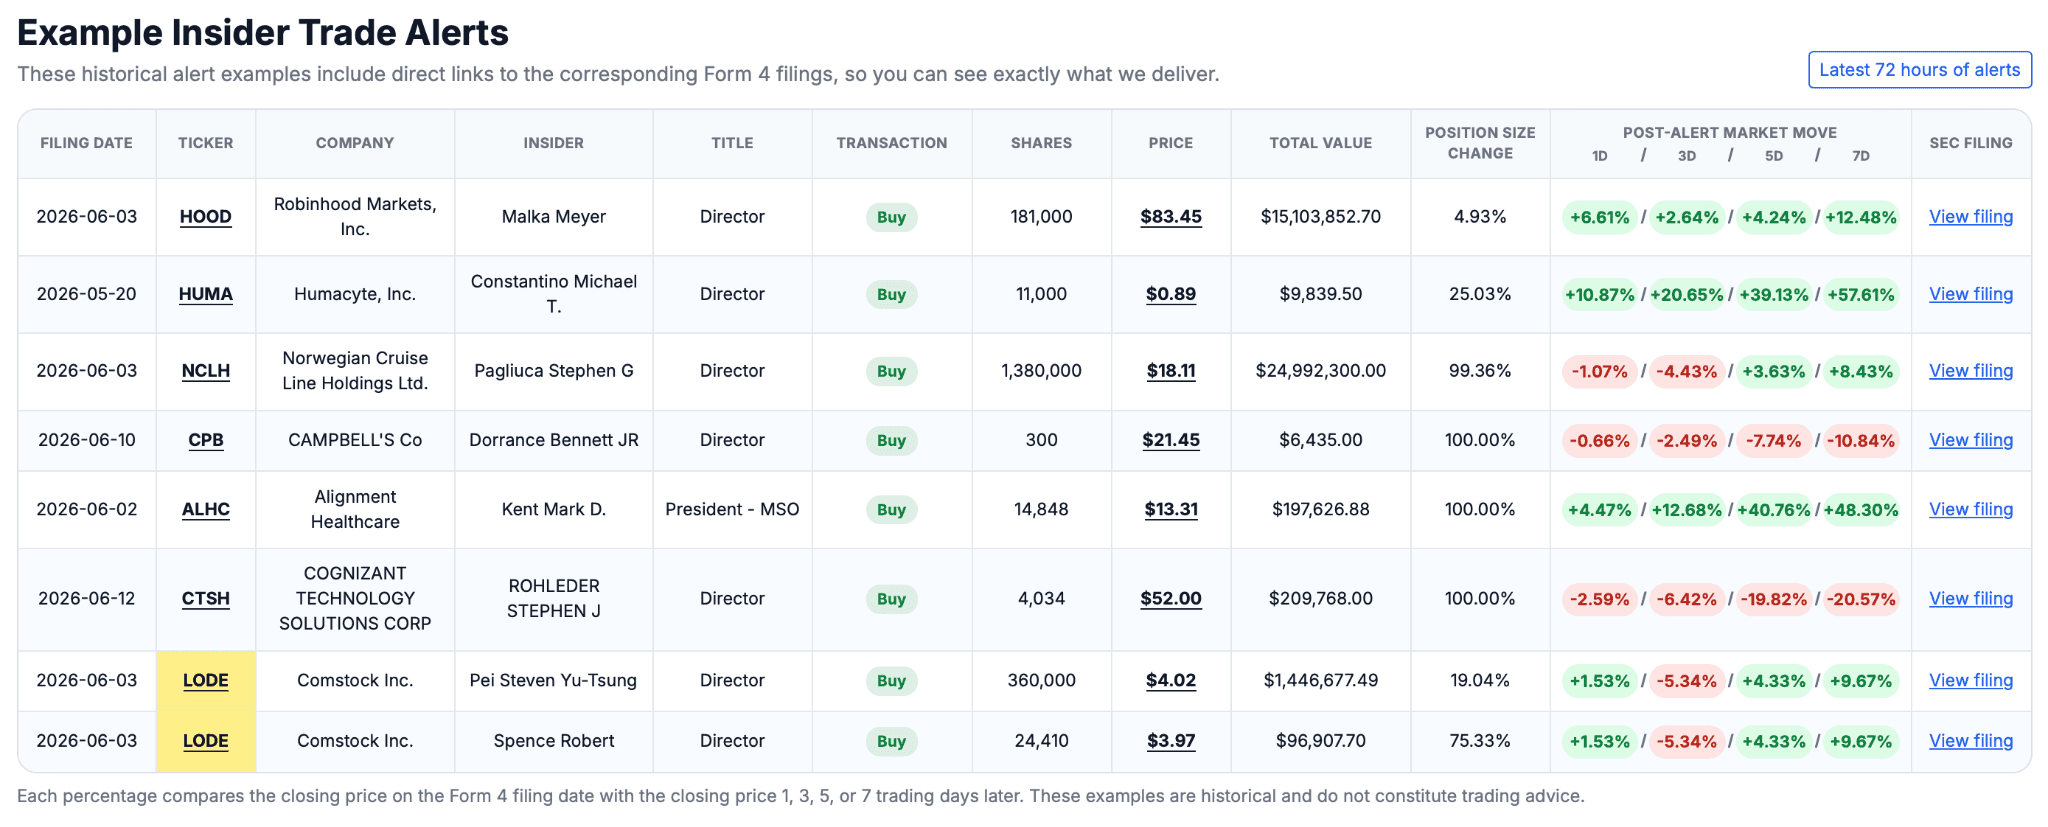Open the $83.45 price link
The height and width of the screenshot is (827, 2048).
click(x=1171, y=217)
